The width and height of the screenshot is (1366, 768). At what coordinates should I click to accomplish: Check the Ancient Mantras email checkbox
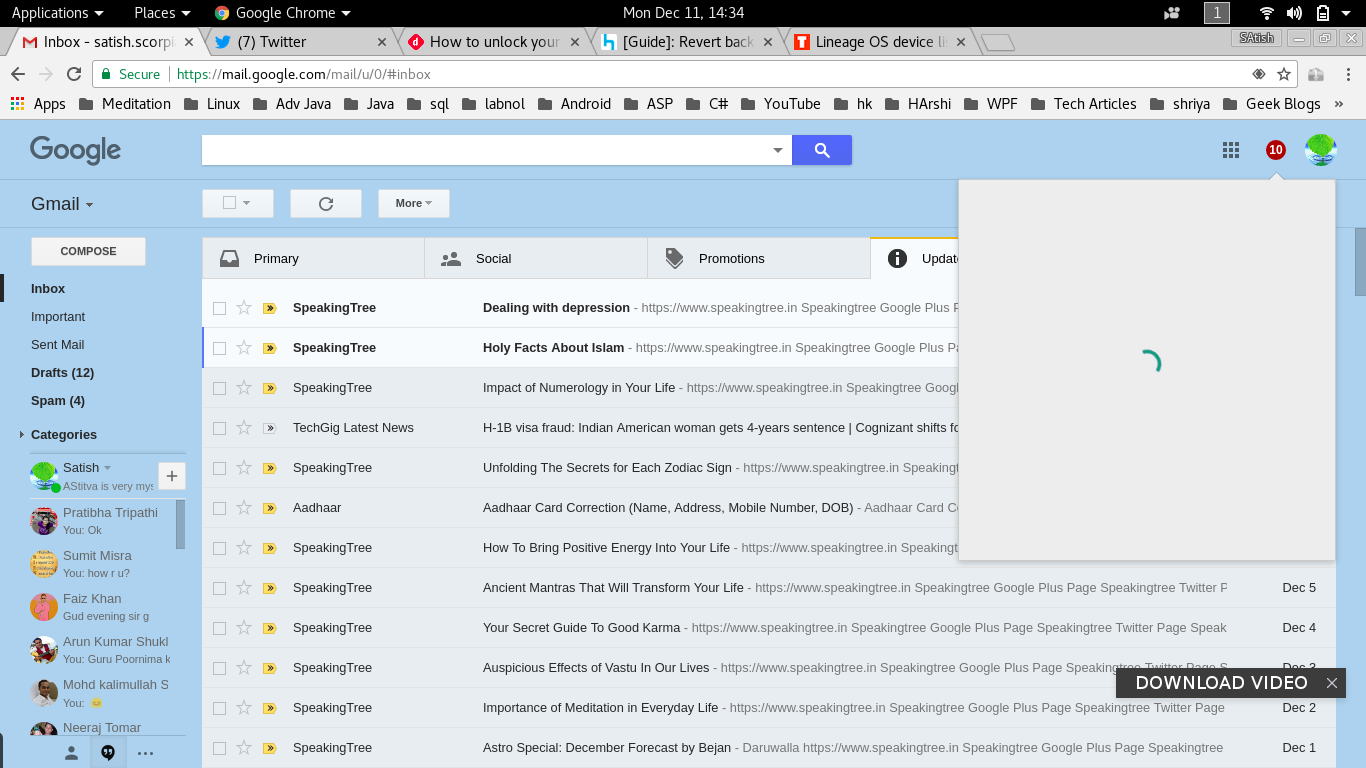(219, 588)
